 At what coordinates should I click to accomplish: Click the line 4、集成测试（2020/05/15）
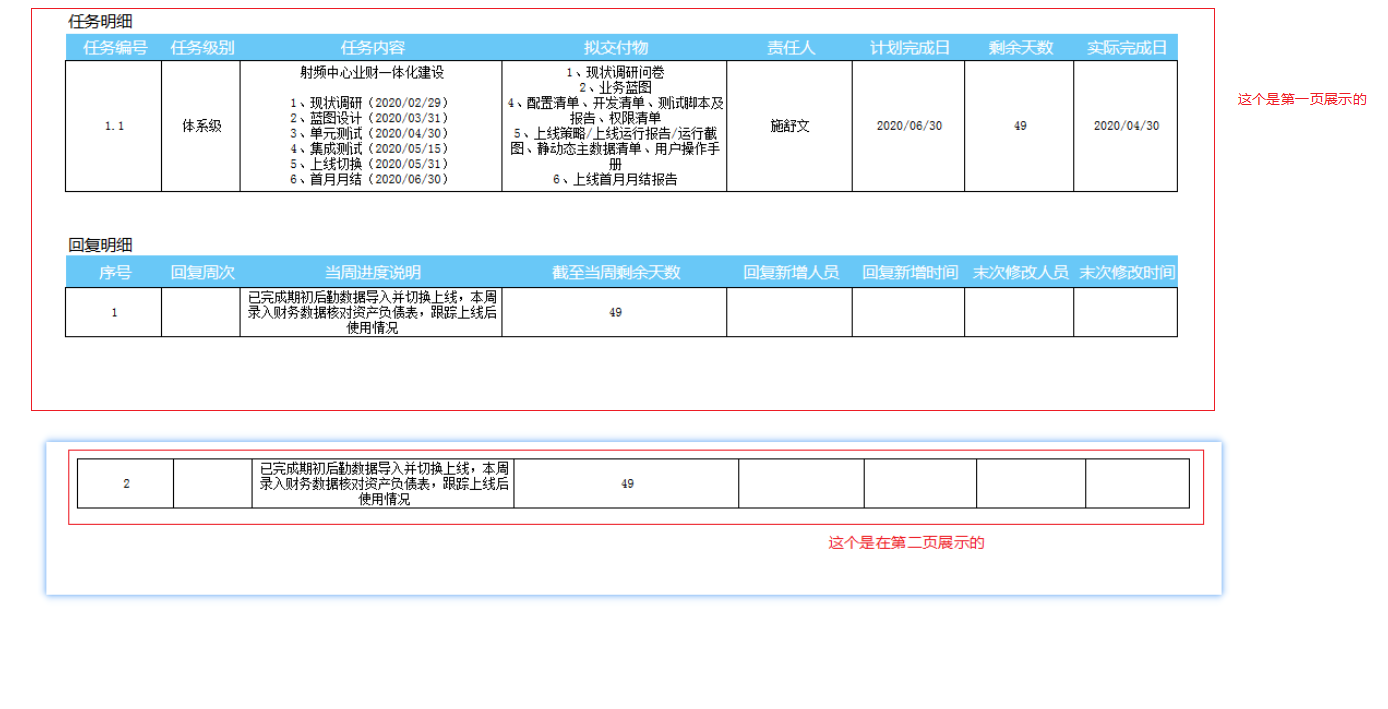tap(369, 148)
